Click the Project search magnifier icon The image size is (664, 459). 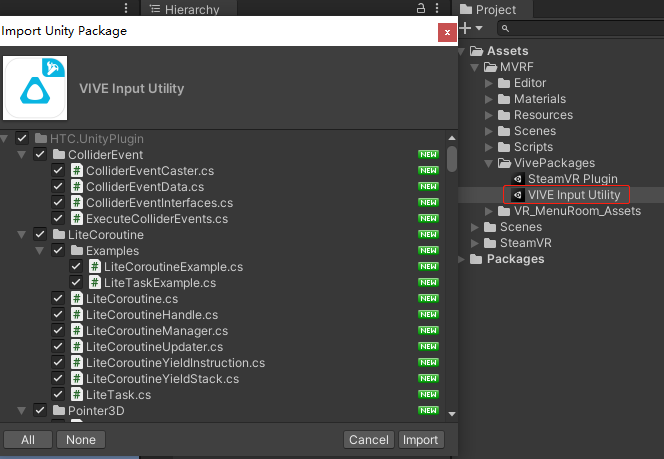tap(505, 28)
